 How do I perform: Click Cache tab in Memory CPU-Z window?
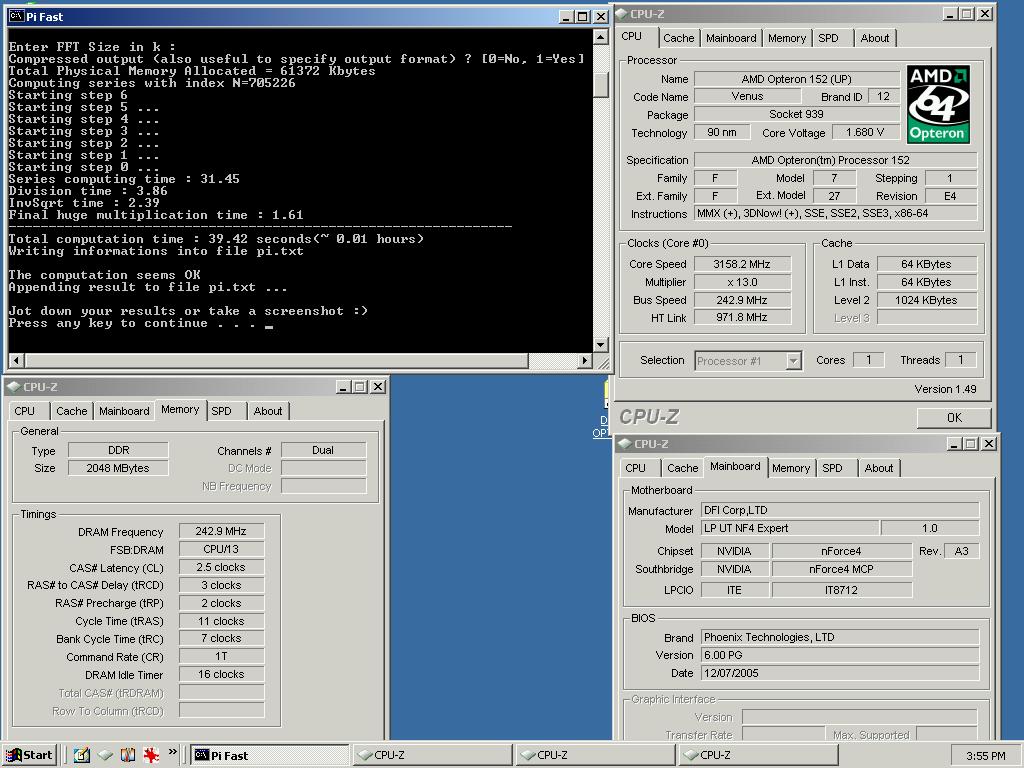71,411
